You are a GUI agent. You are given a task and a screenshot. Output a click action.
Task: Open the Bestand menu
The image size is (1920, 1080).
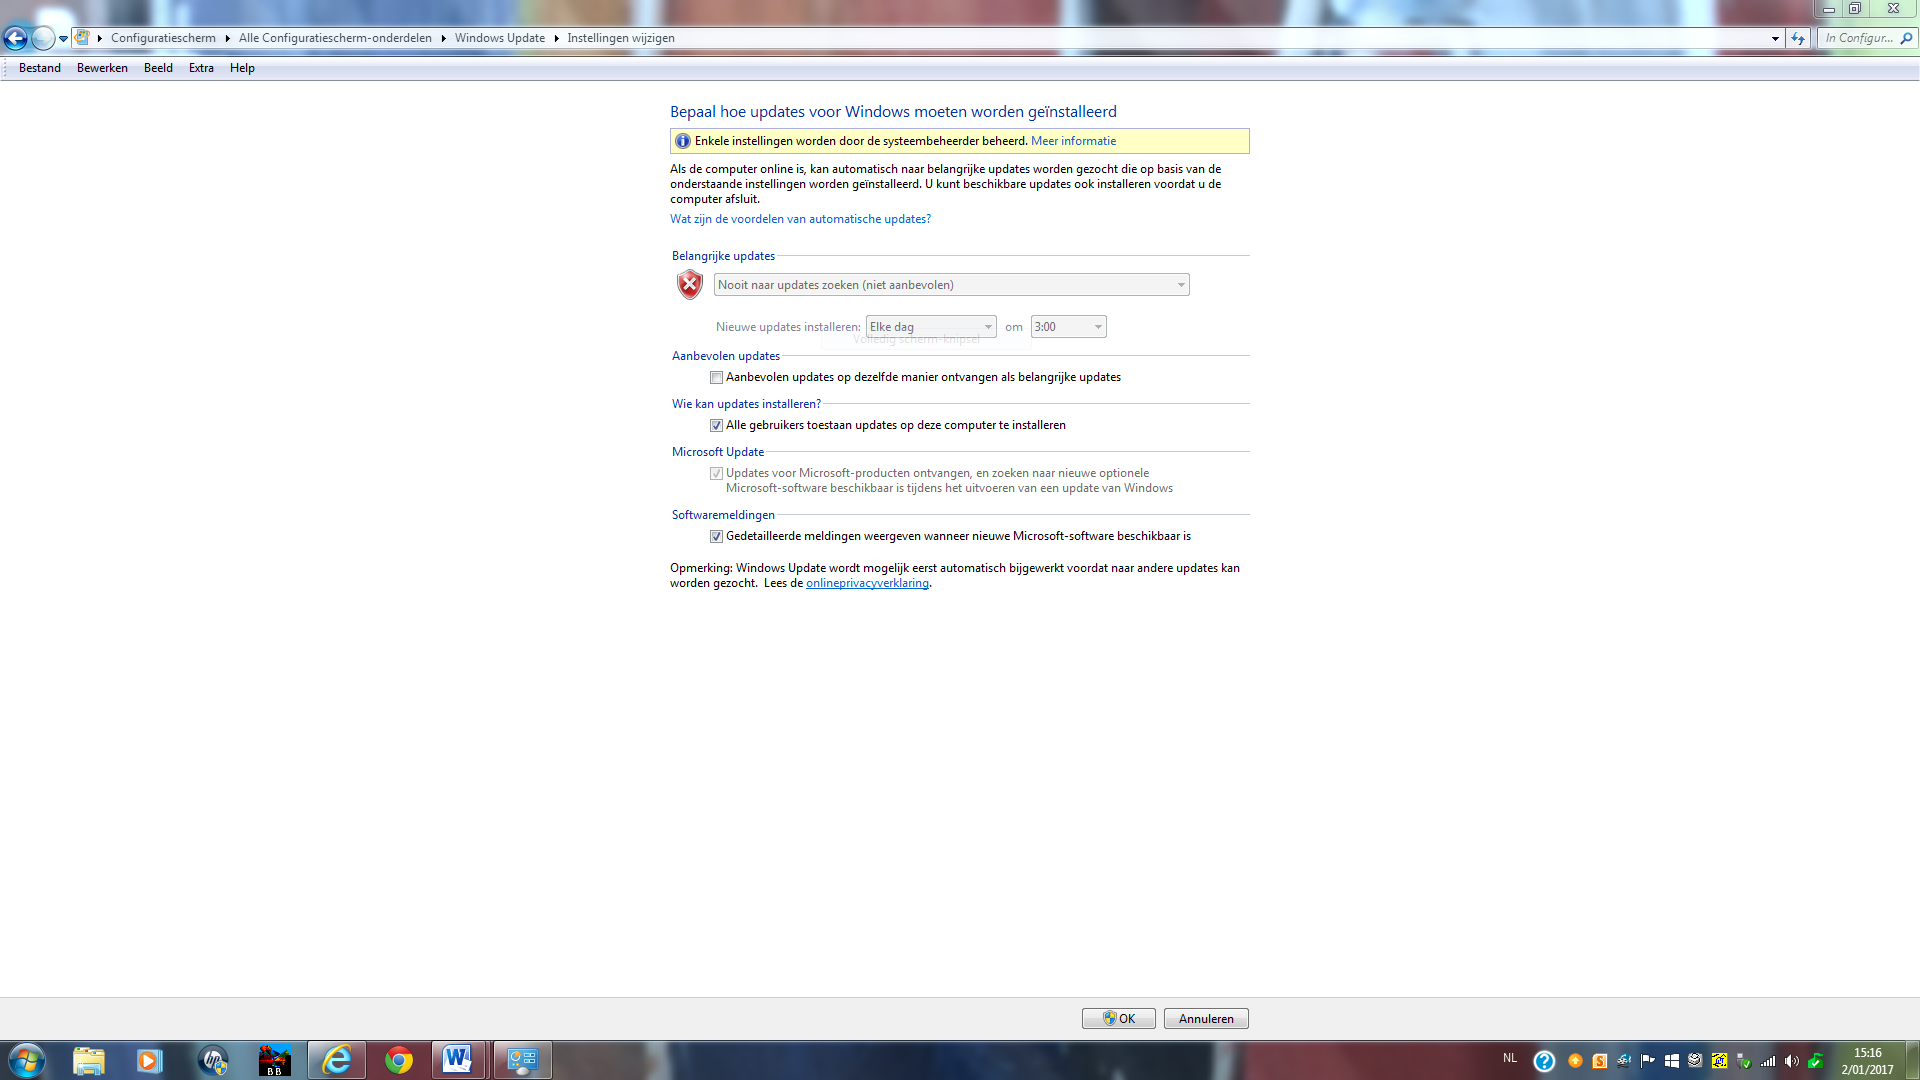click(x=40, y=68)
